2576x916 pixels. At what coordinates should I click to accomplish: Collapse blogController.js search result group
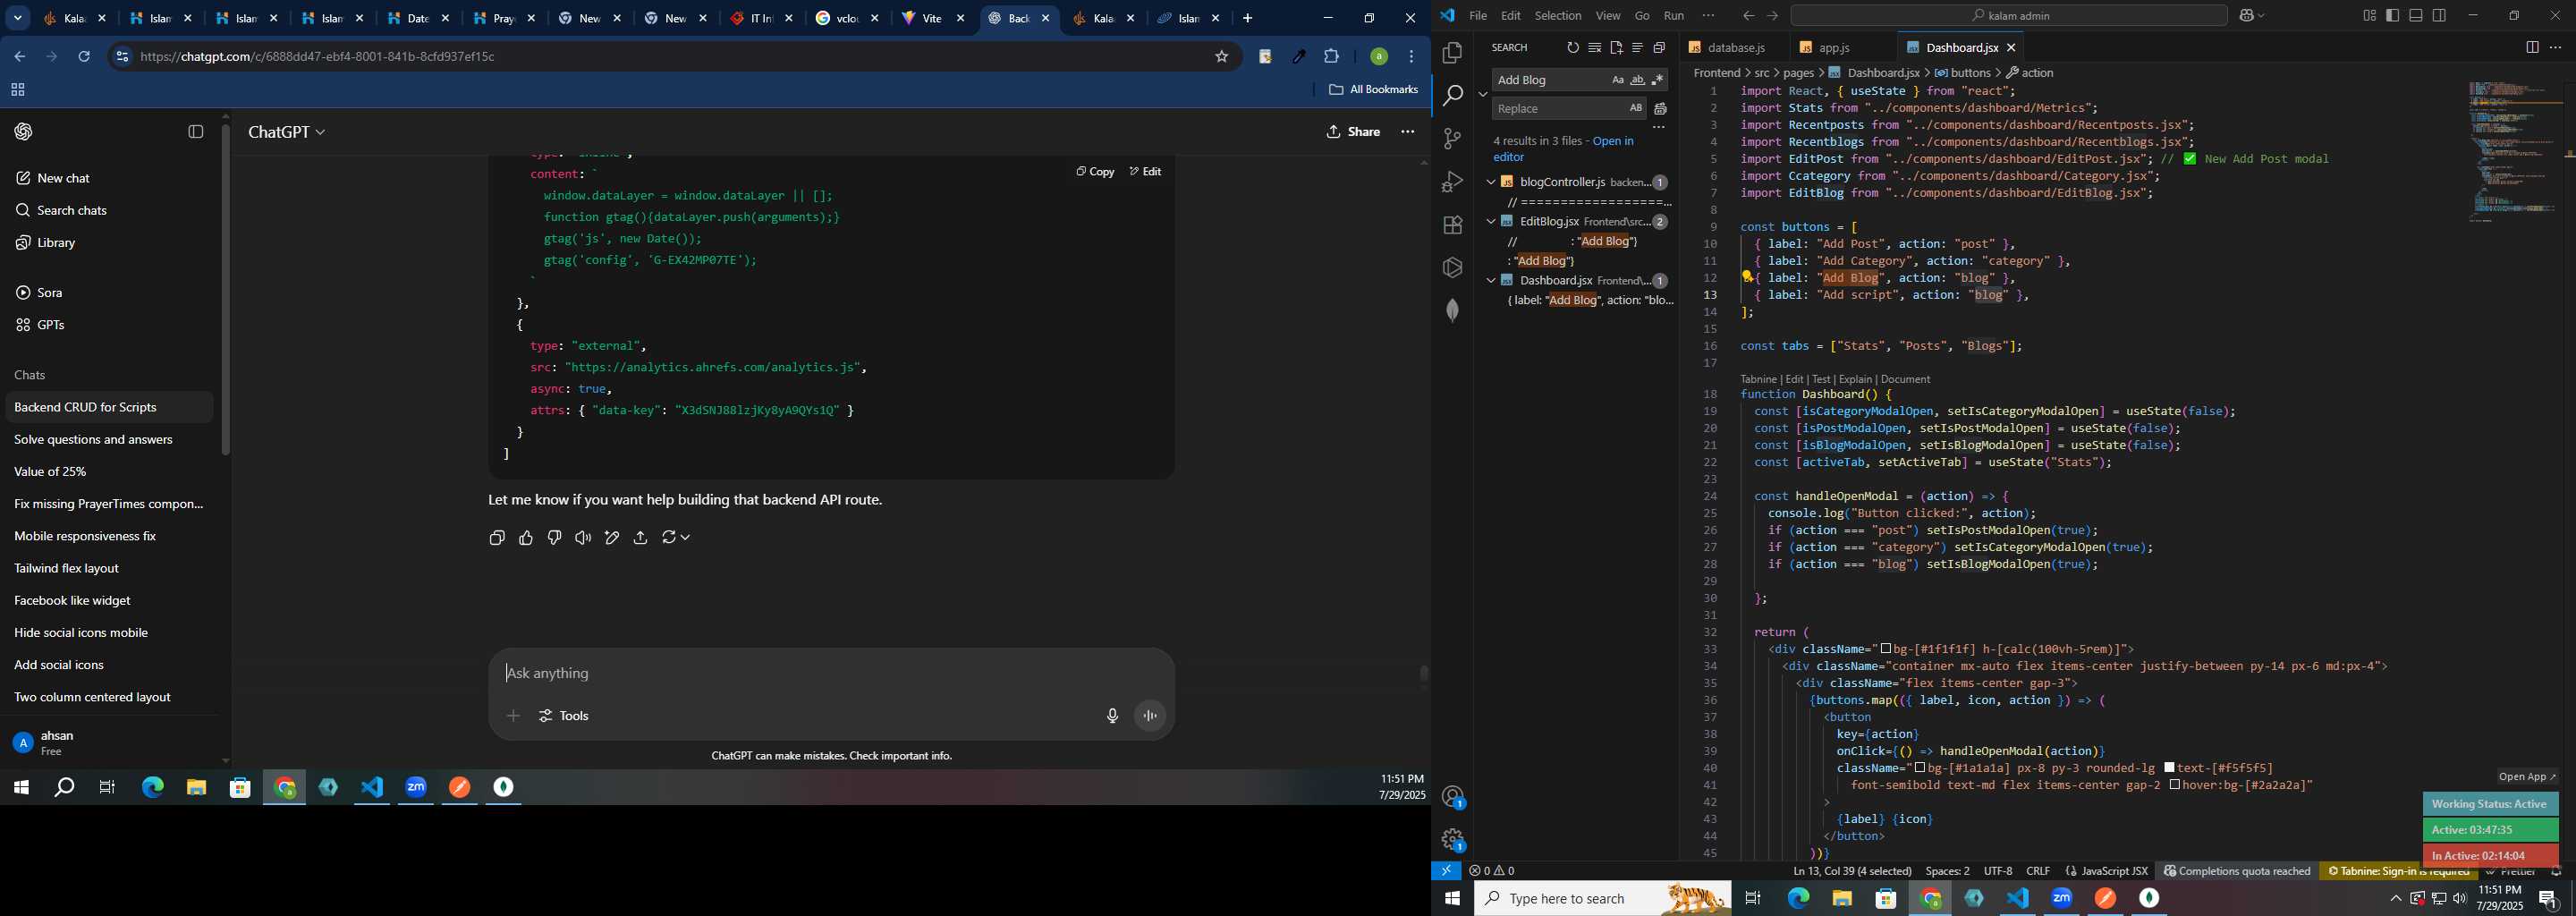1490,182
